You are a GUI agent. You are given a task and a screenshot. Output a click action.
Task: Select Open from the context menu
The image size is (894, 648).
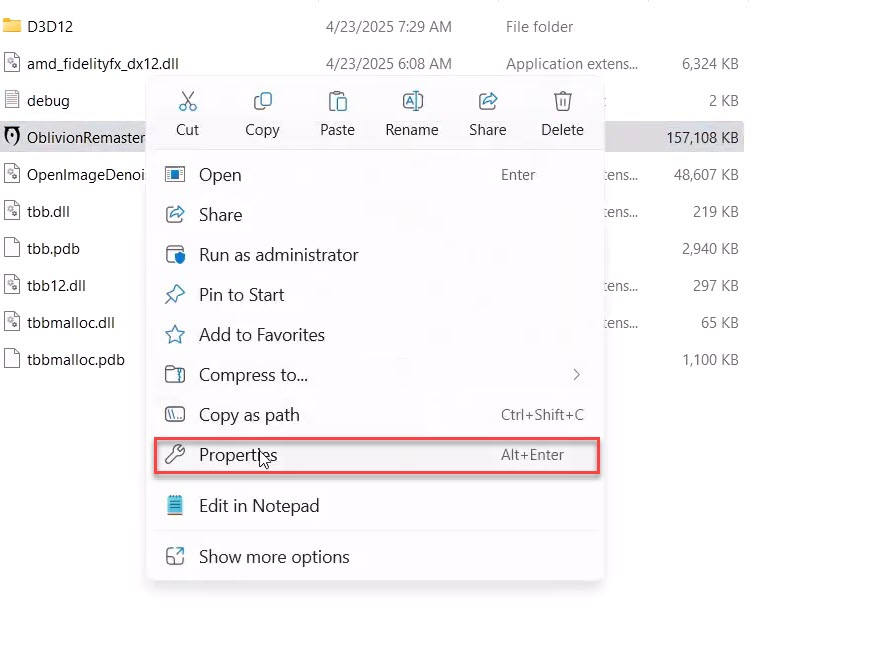pyautogui.click(x=220, y=175)
